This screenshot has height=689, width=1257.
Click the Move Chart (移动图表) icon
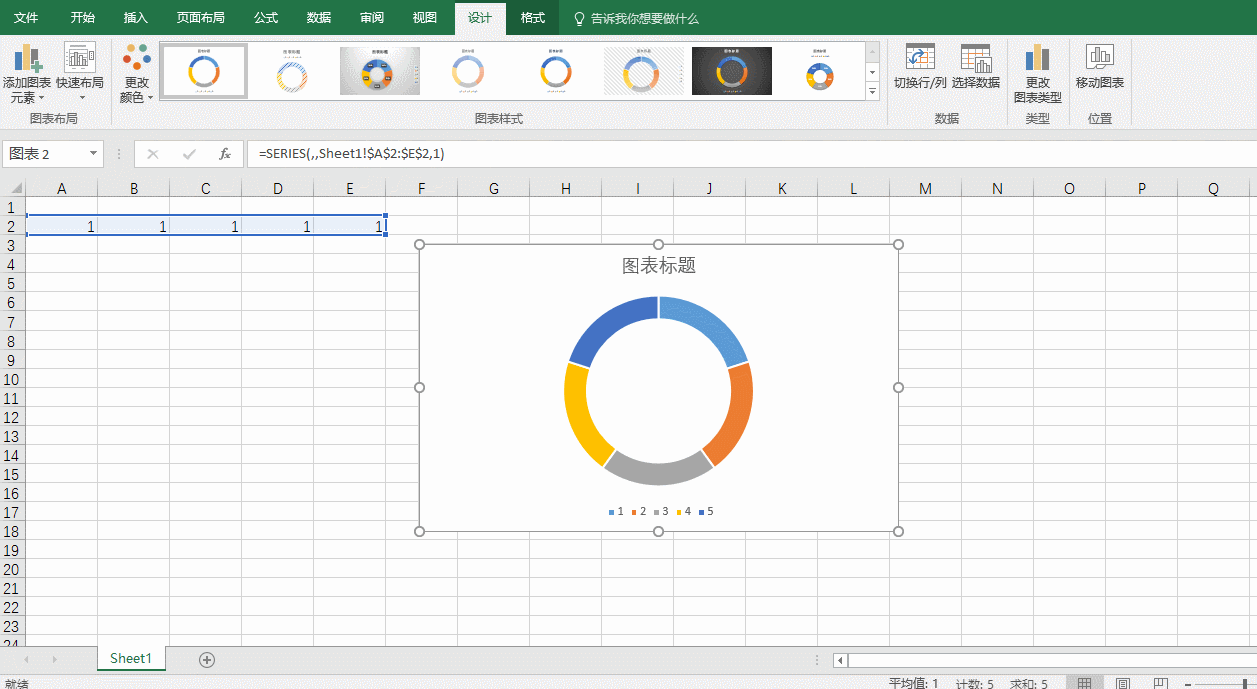pos(1099,59)
